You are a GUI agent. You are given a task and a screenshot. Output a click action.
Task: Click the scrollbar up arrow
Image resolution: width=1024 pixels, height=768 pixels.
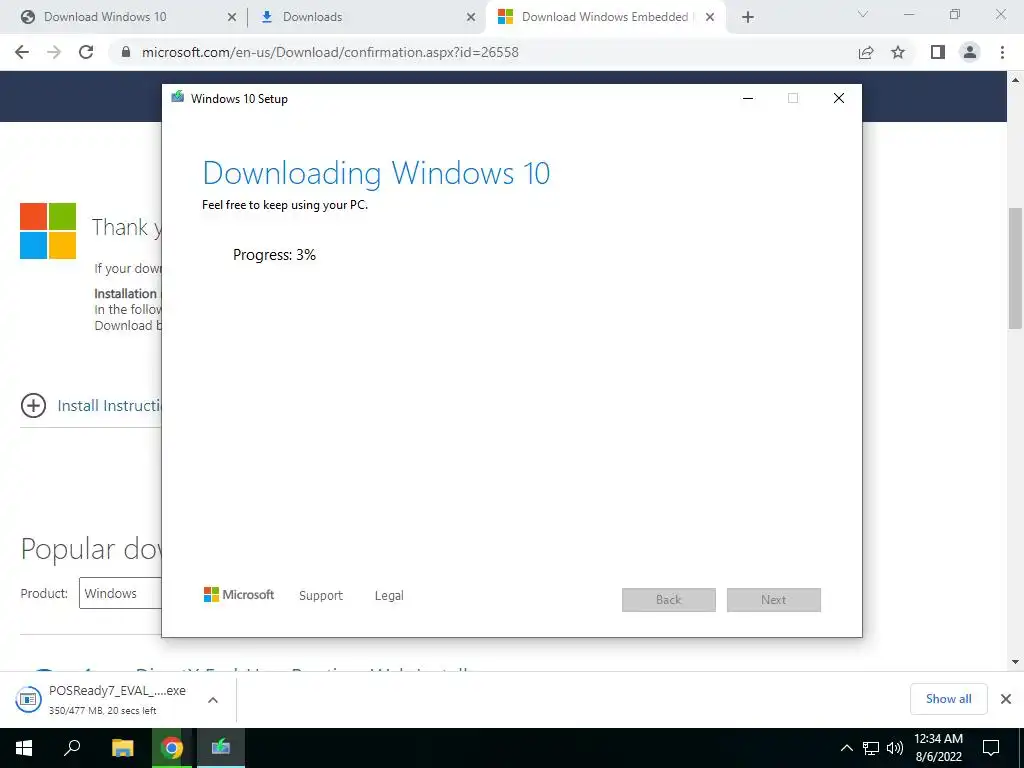(x=1016, y=80)
